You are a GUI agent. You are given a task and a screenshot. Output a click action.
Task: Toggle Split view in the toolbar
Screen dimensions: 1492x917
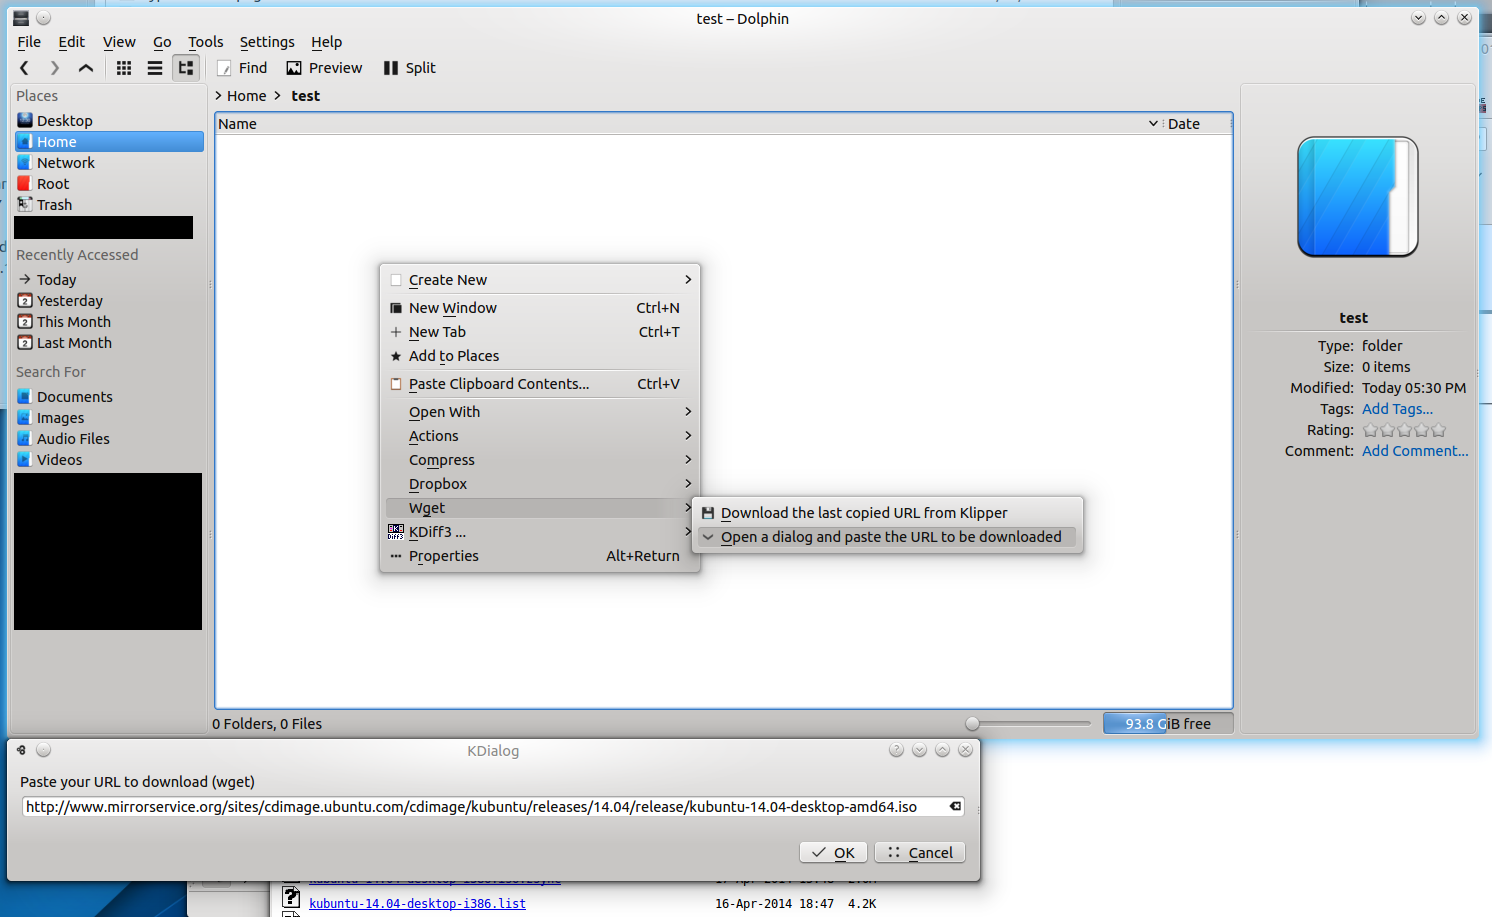pos(410,68)
